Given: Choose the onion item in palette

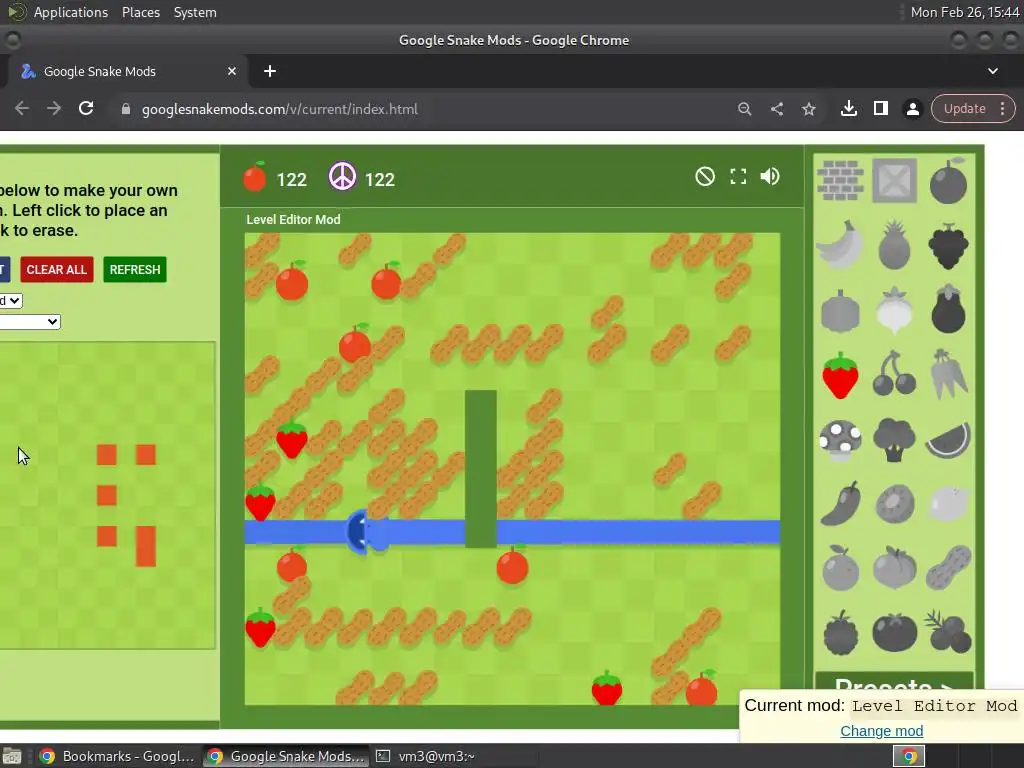Looking at the screenshot, I should pyautogui.click(x=894, y=310).
